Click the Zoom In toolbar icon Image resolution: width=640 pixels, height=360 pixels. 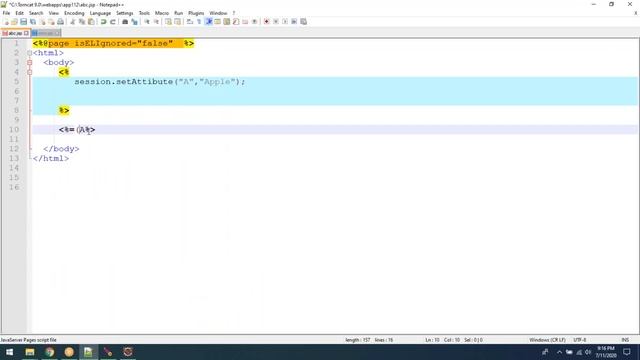(147, 22)
